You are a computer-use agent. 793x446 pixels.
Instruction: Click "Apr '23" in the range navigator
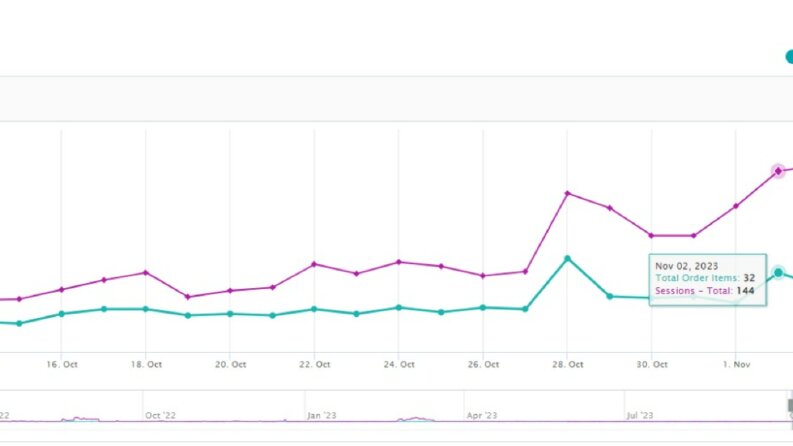[482, 416]
